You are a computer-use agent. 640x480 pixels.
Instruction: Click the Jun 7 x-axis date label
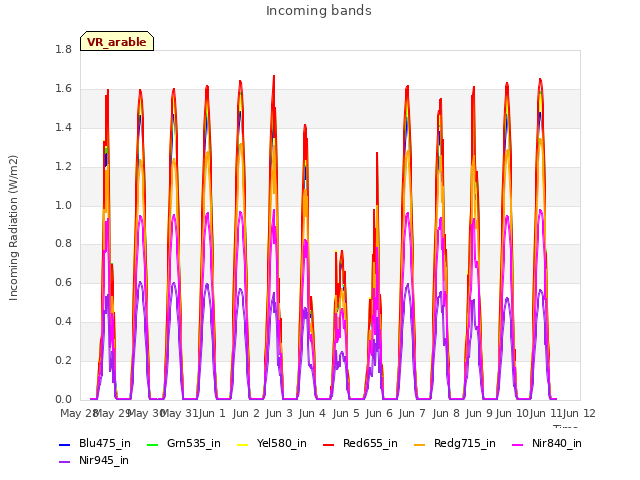pyautogui.click(x=412, y=413)
